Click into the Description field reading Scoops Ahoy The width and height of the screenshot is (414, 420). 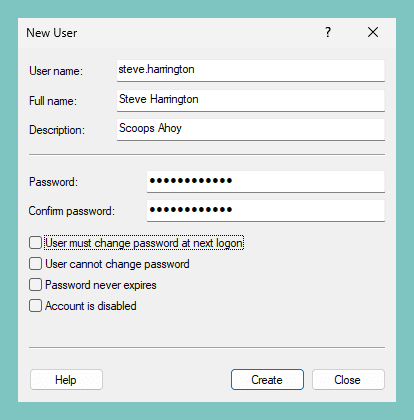[x=251, y=129]
